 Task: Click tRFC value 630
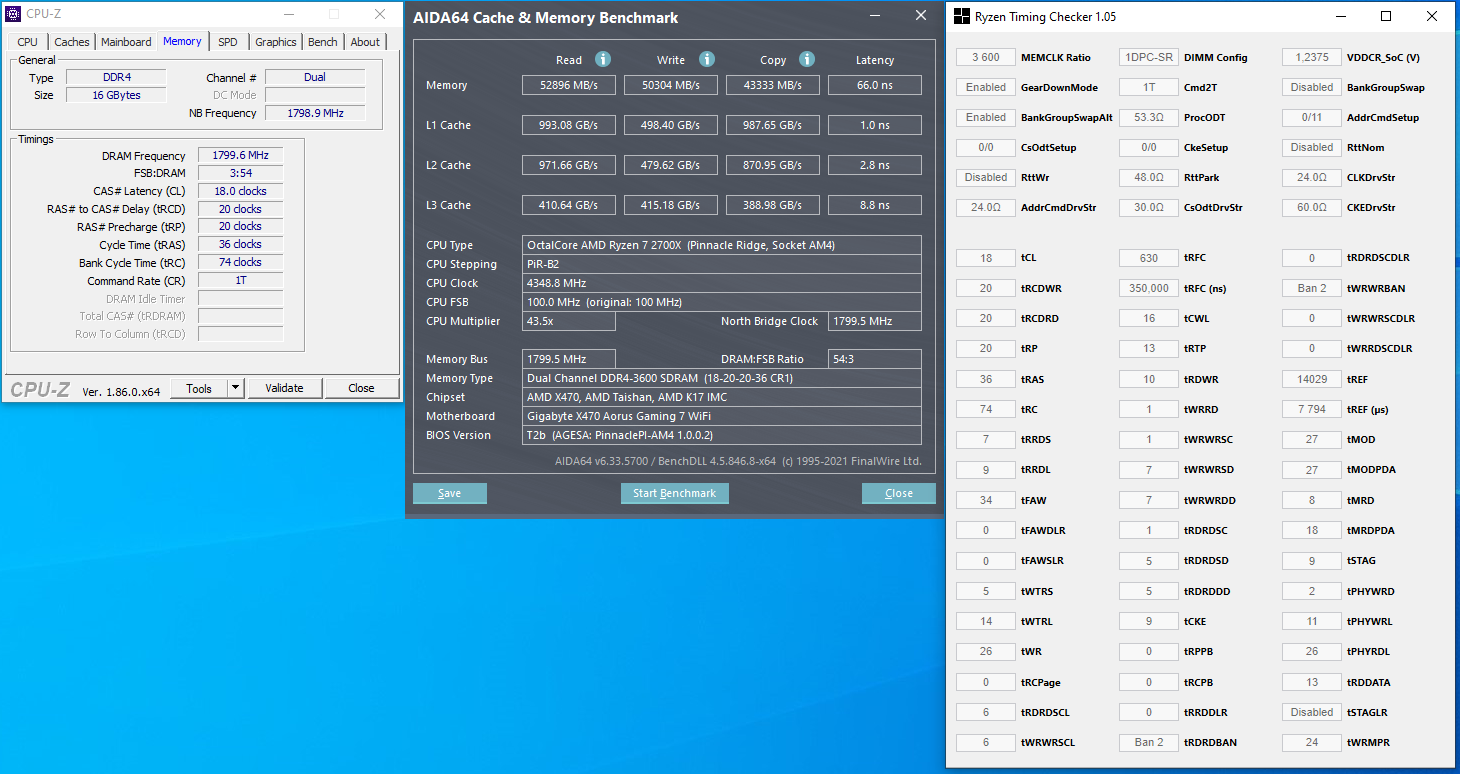(1149, 257)
